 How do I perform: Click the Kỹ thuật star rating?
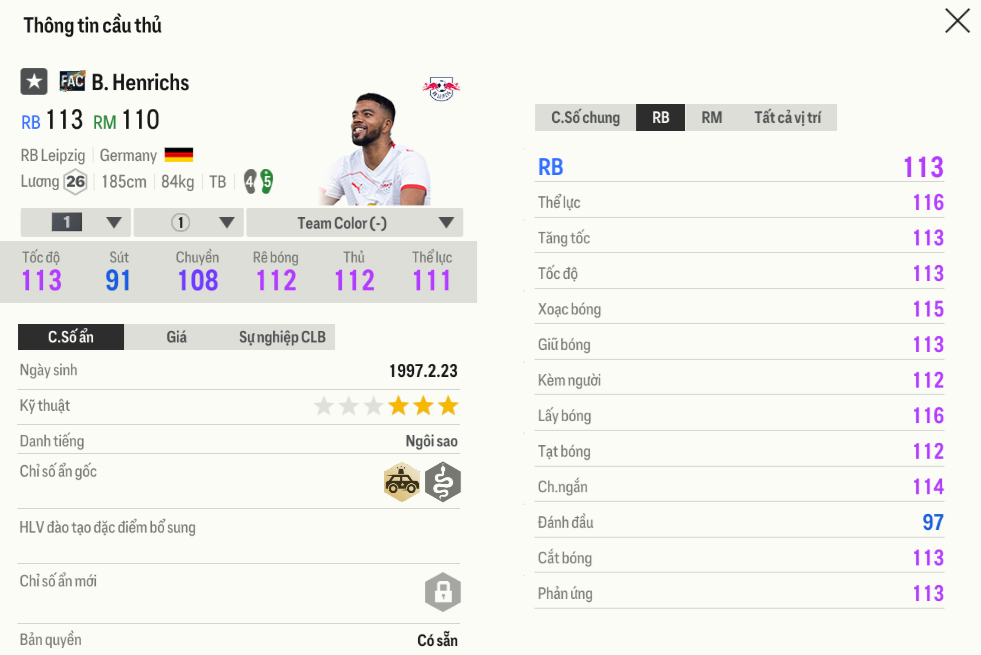[385, 406]
